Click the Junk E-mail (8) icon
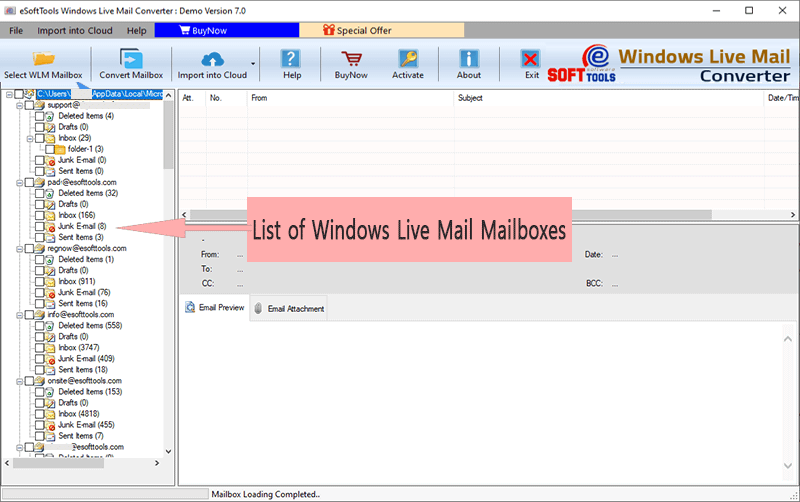Image resolution: width=800 pixels, height=502 pixels. [x=50, y=227]
